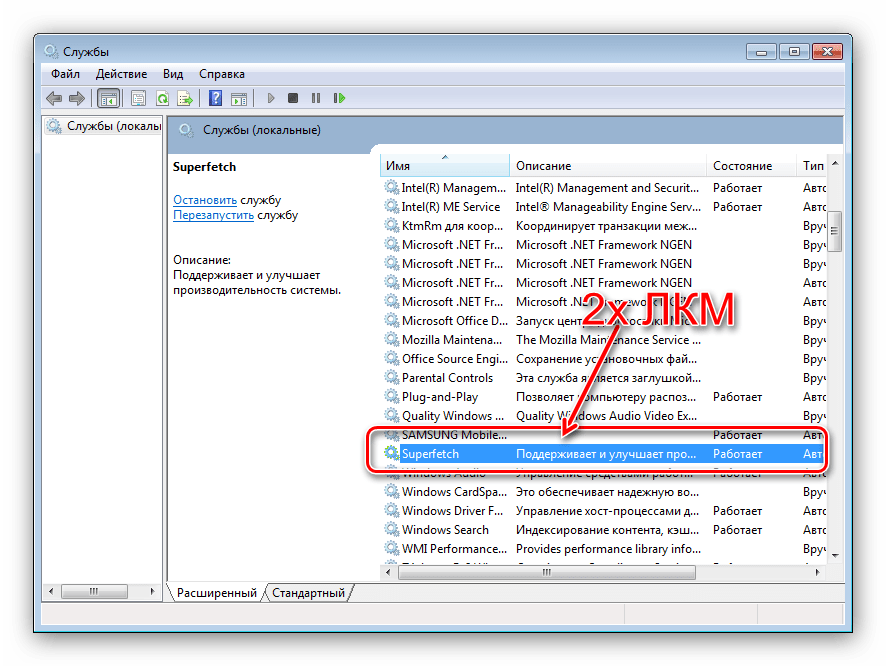Click the Export list toolbar icon

[185, 98]
